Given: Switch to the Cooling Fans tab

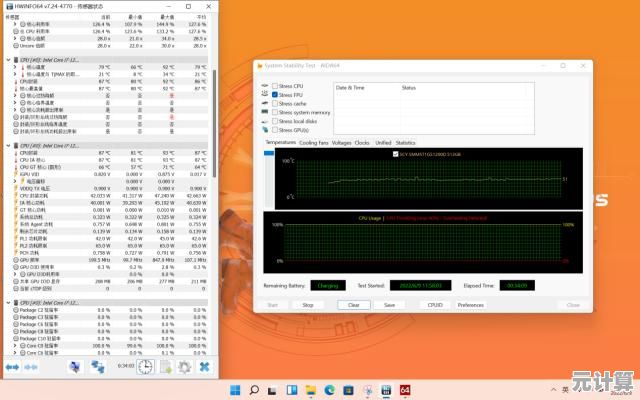Looking at the screenshot, I should click(313, 142).
